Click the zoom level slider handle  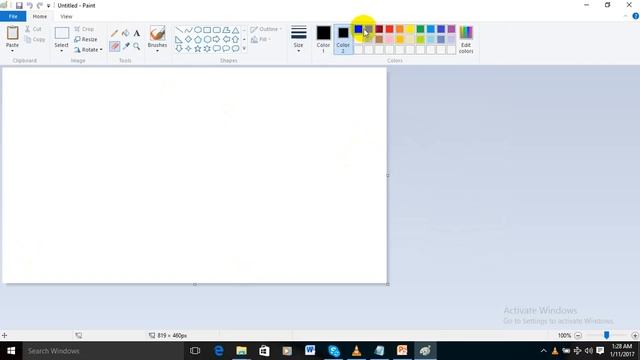click(x=607, y=336)
